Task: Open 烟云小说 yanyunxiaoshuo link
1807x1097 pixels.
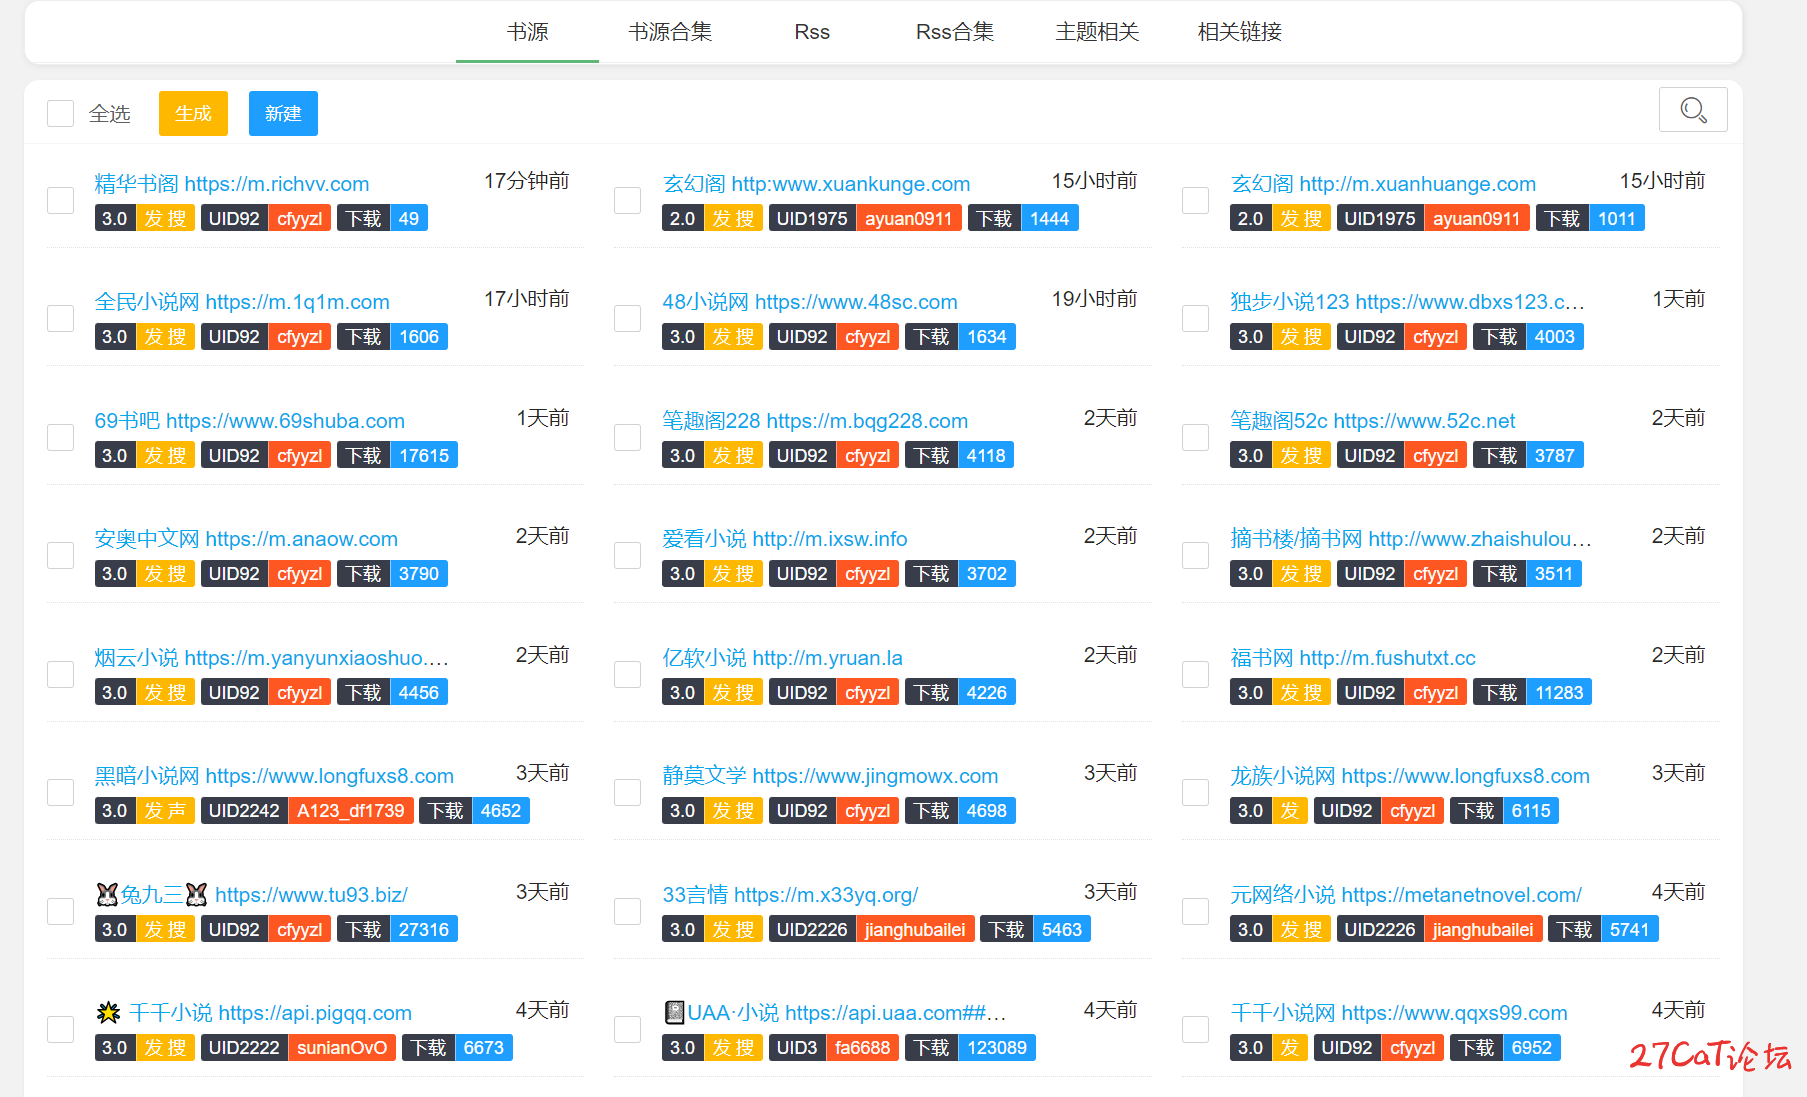Action: (271, 658)
